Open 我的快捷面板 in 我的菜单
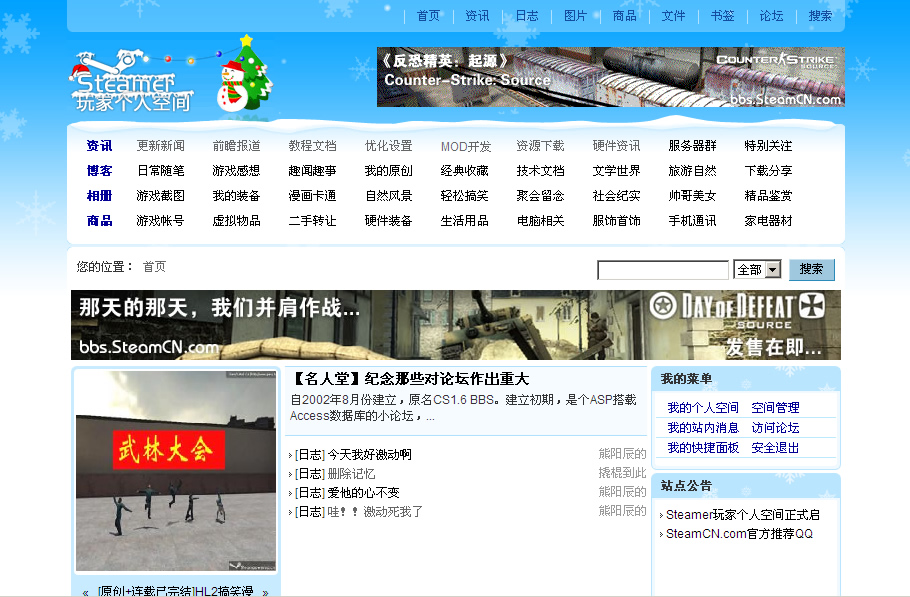910x597 pixels. 703,448
